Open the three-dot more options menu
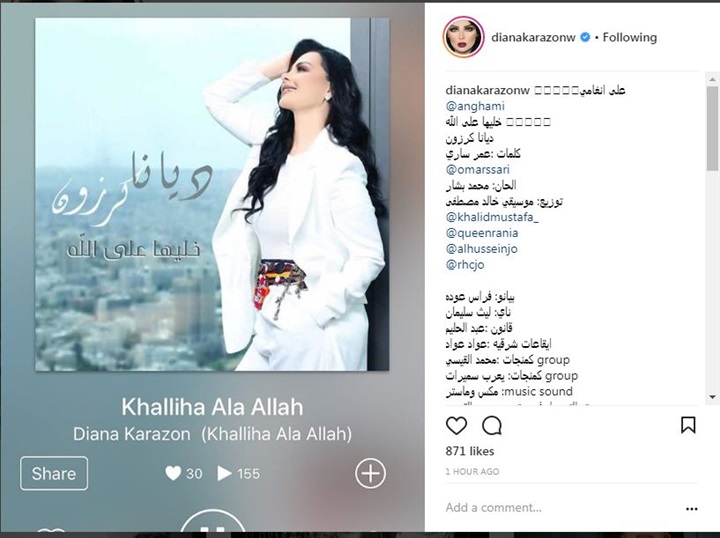The height and width of the screenshot is (538, 720). click(x=692, y=509)
